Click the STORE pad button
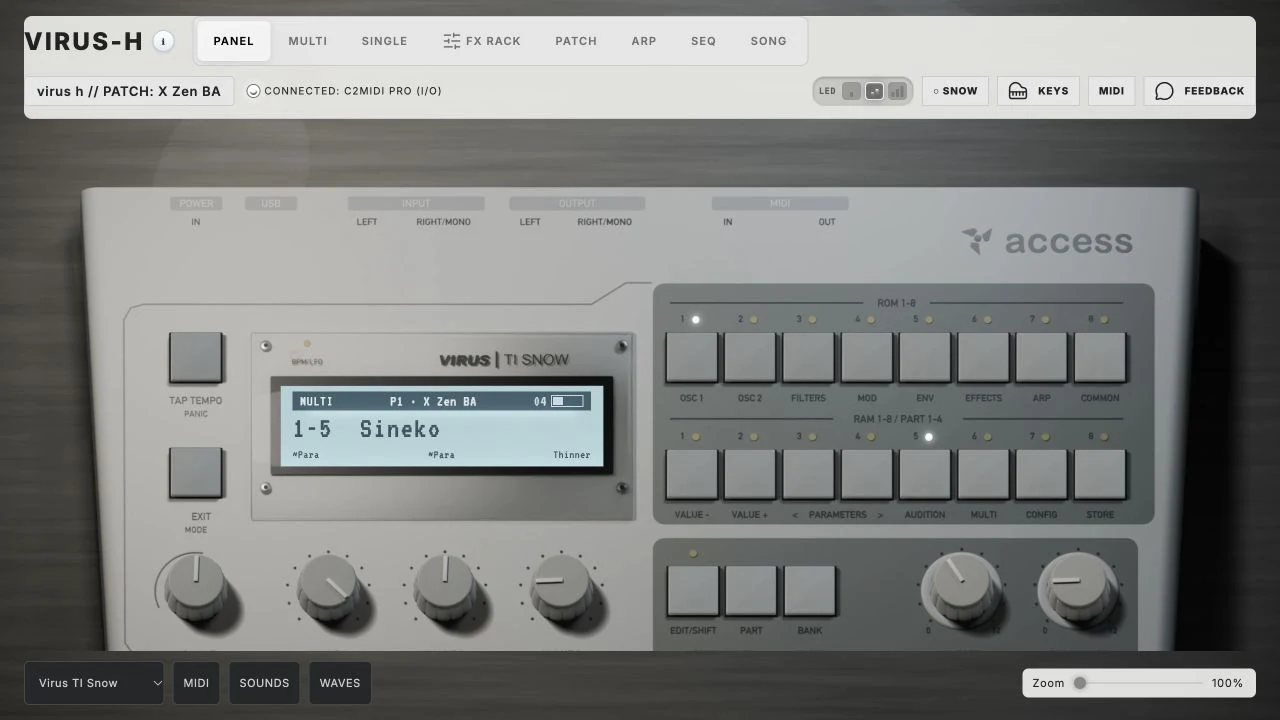 [x=1100, y=474]
